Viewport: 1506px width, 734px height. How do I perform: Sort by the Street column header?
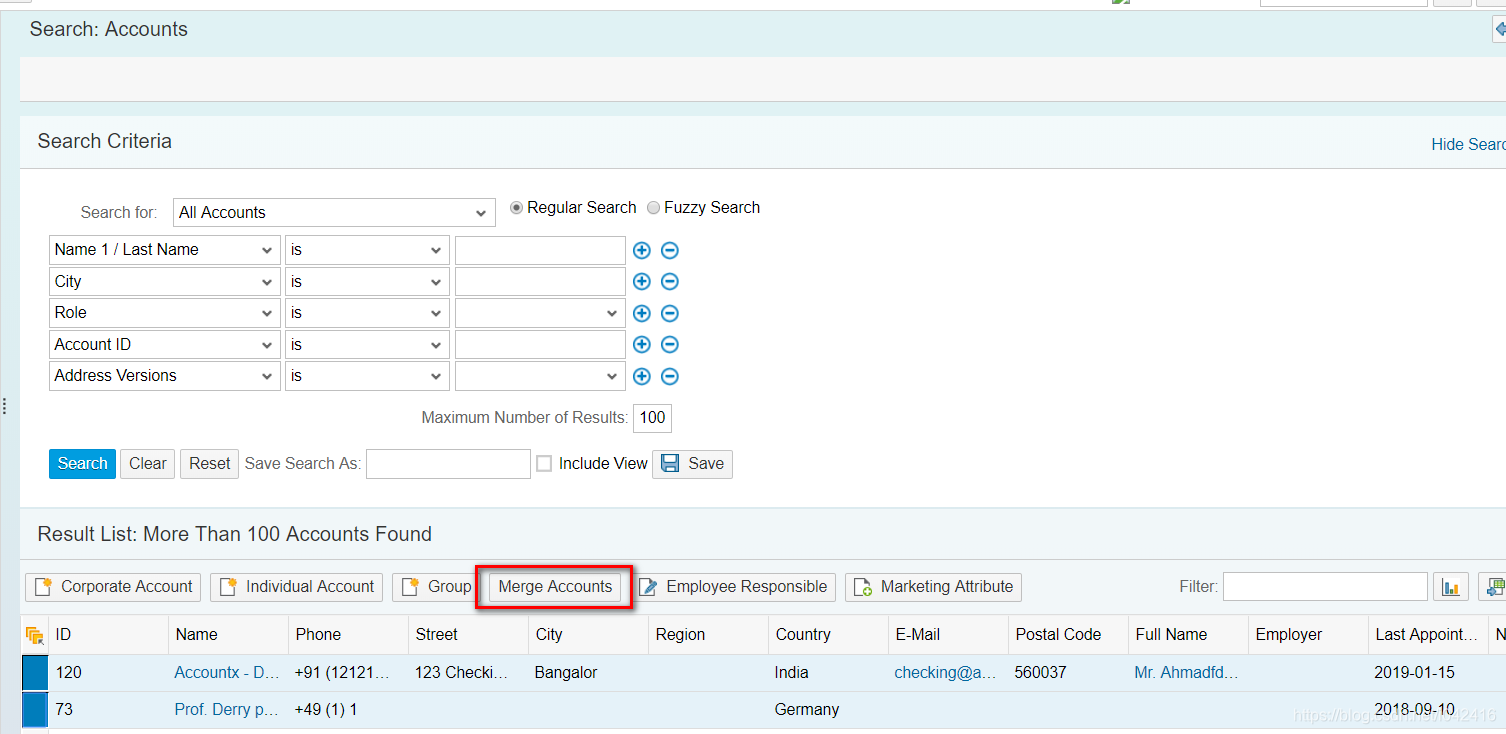pos(468,635)
